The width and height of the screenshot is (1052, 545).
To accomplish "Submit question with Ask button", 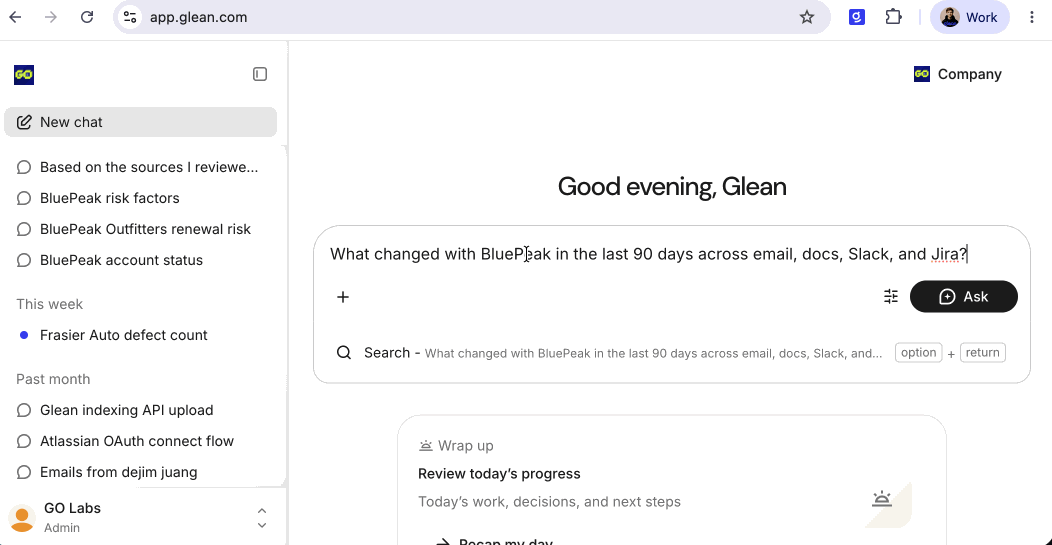I will 963,297.
